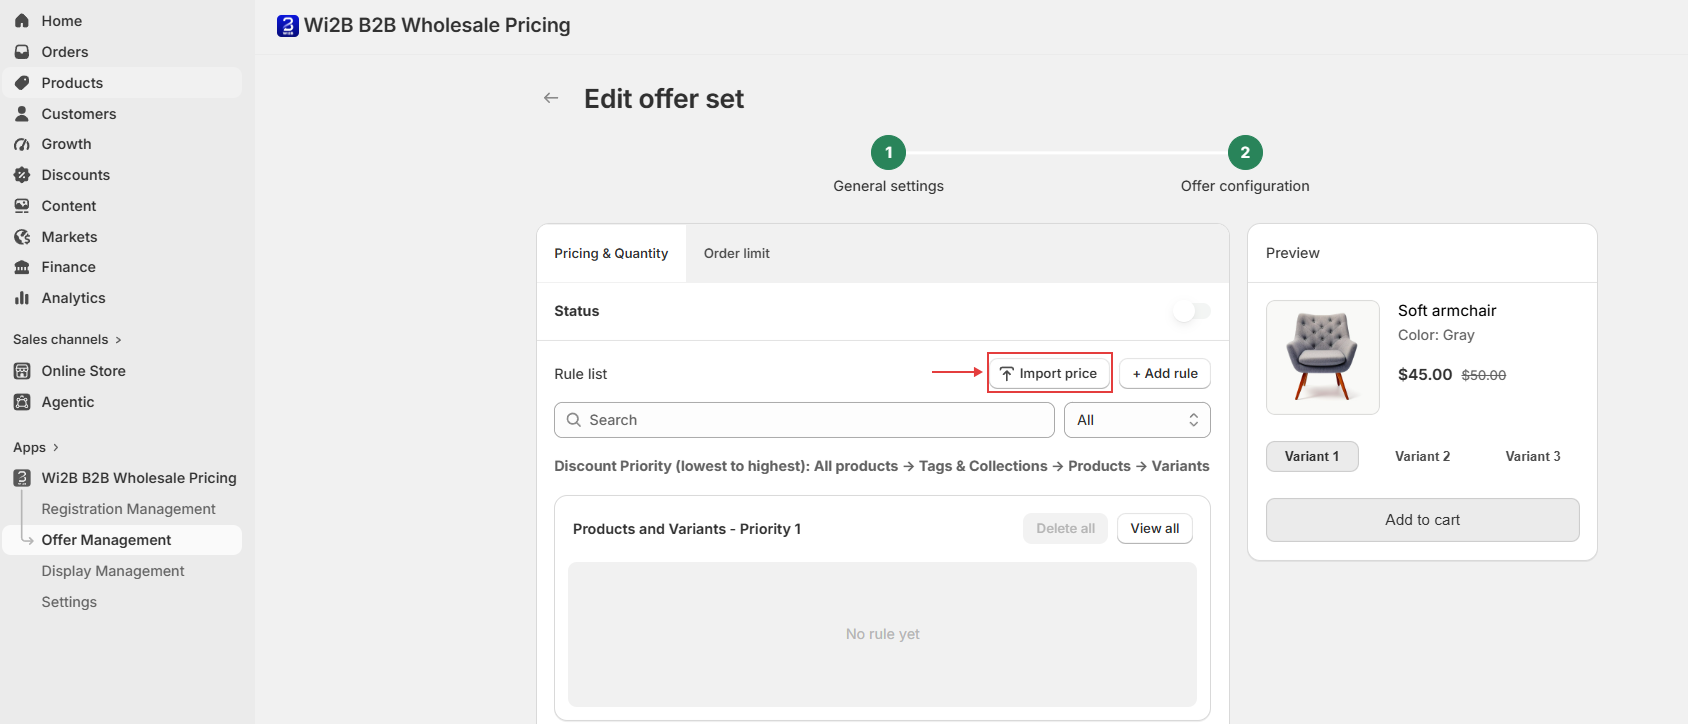Click the Add rule button
The width and height of the screenshot is (1688, 724).
tap(1165, 373)
